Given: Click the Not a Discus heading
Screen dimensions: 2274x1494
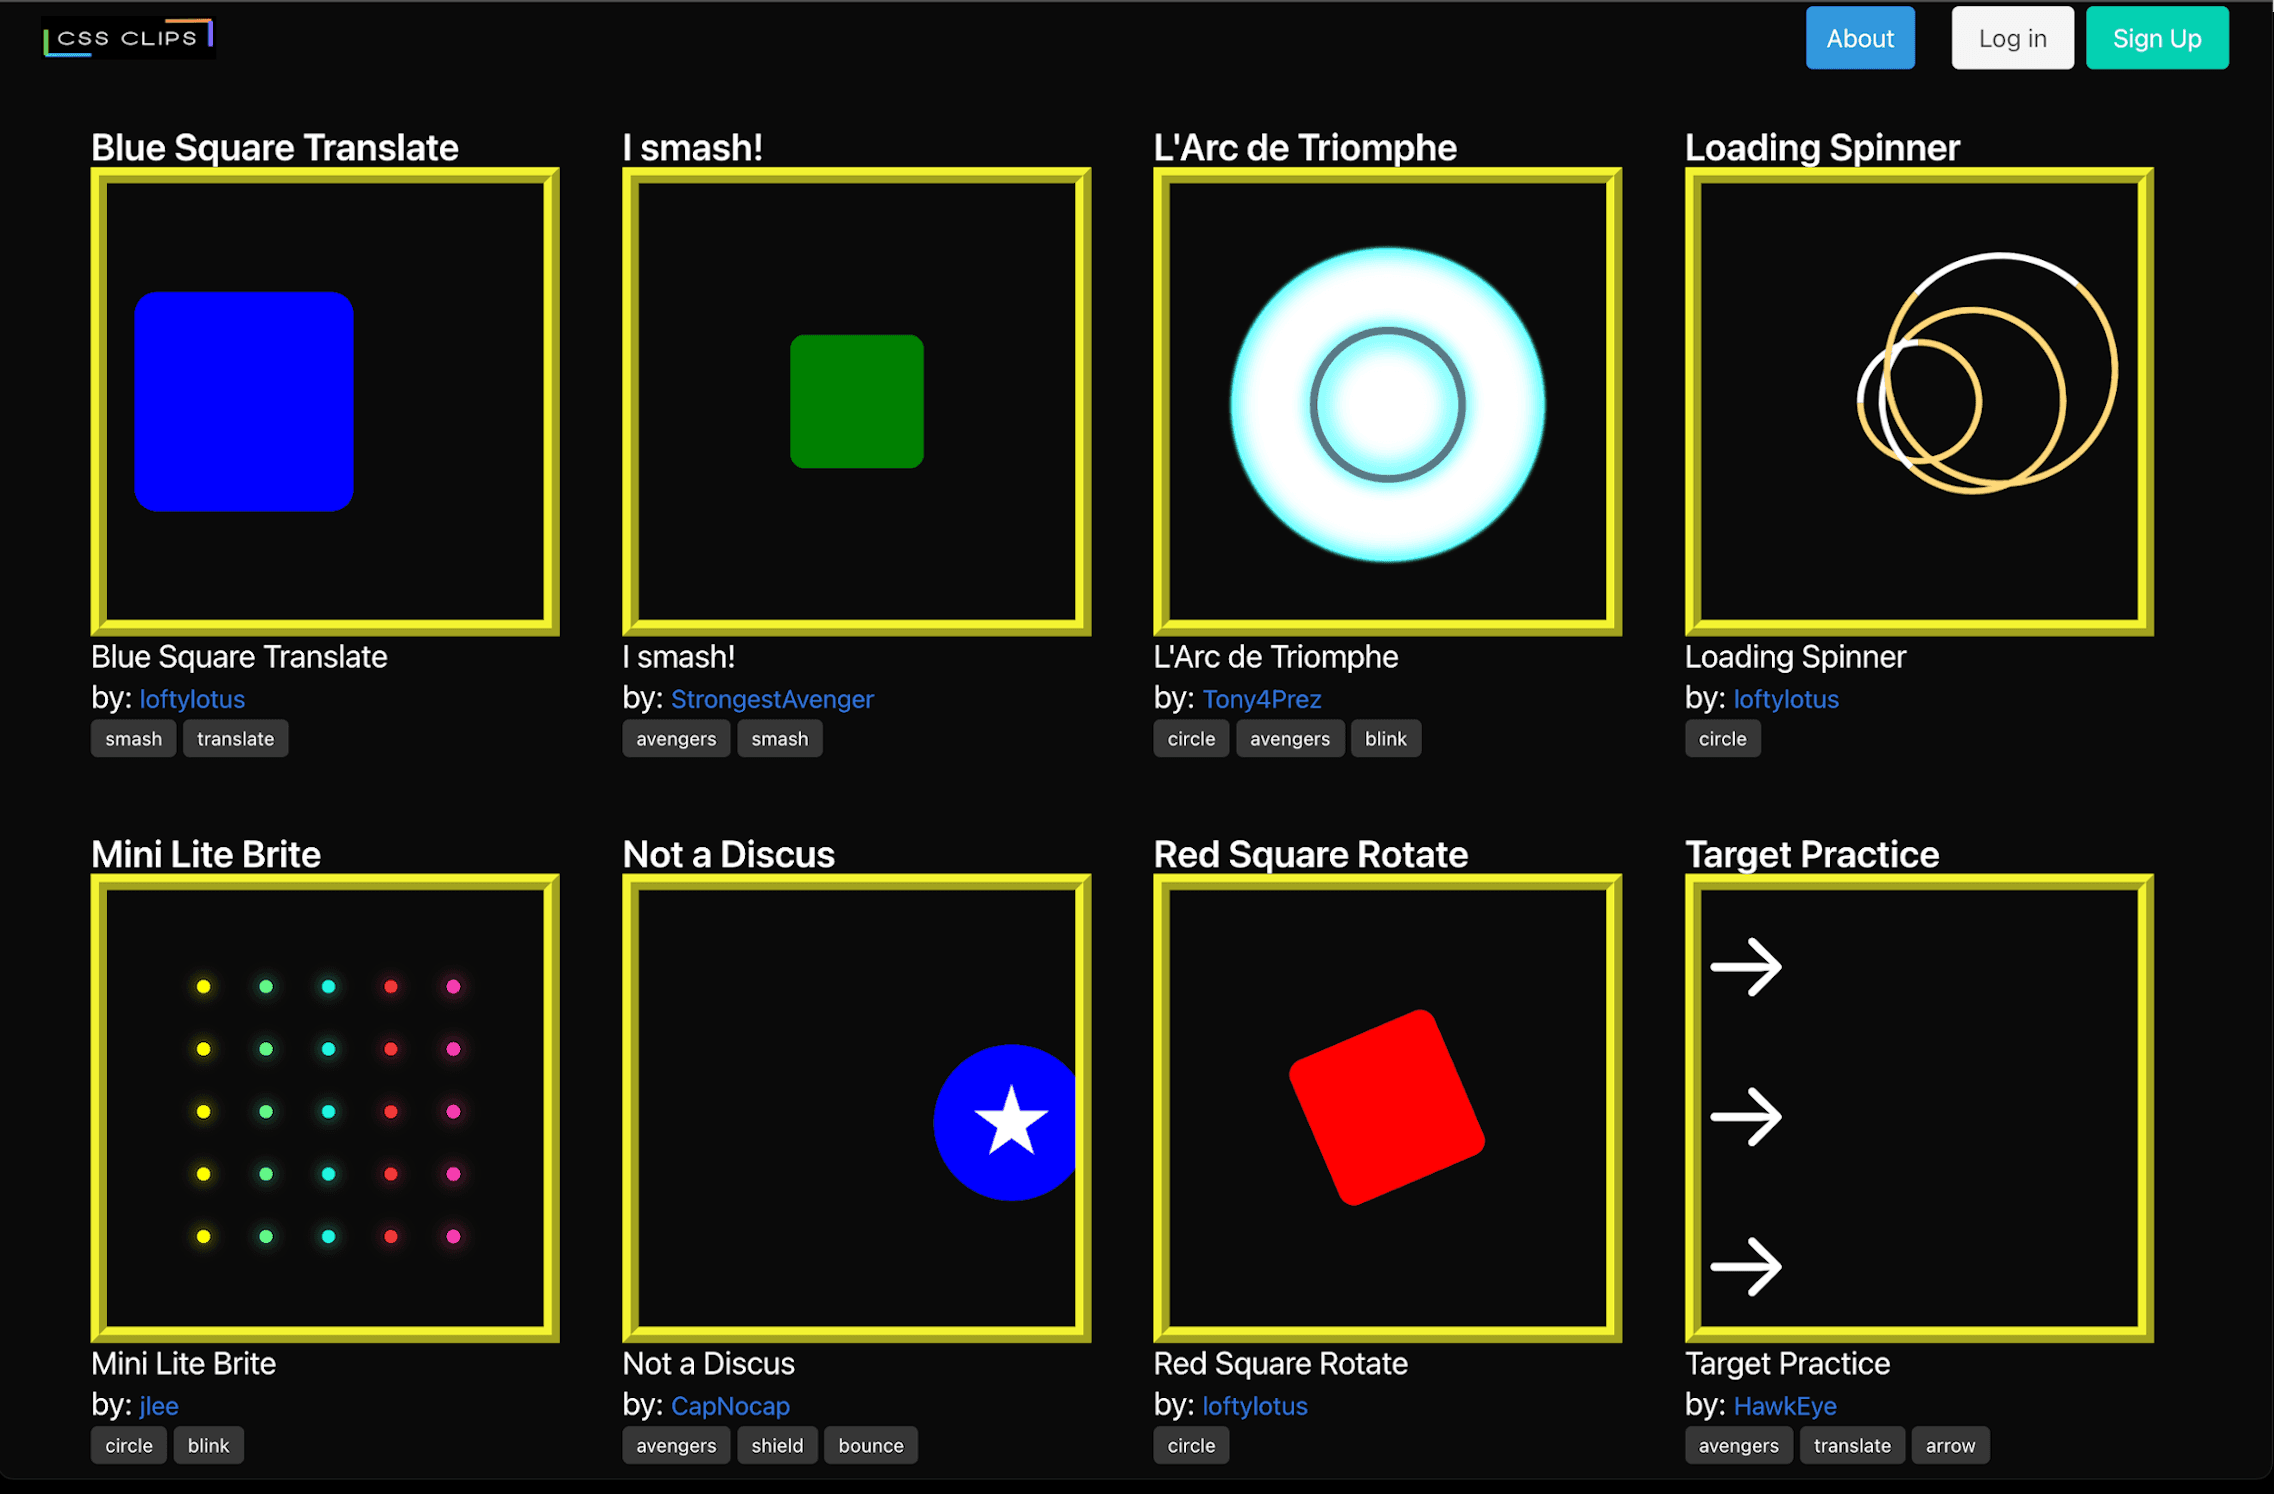Looking at the screenshot, I should tap(728, 855).
